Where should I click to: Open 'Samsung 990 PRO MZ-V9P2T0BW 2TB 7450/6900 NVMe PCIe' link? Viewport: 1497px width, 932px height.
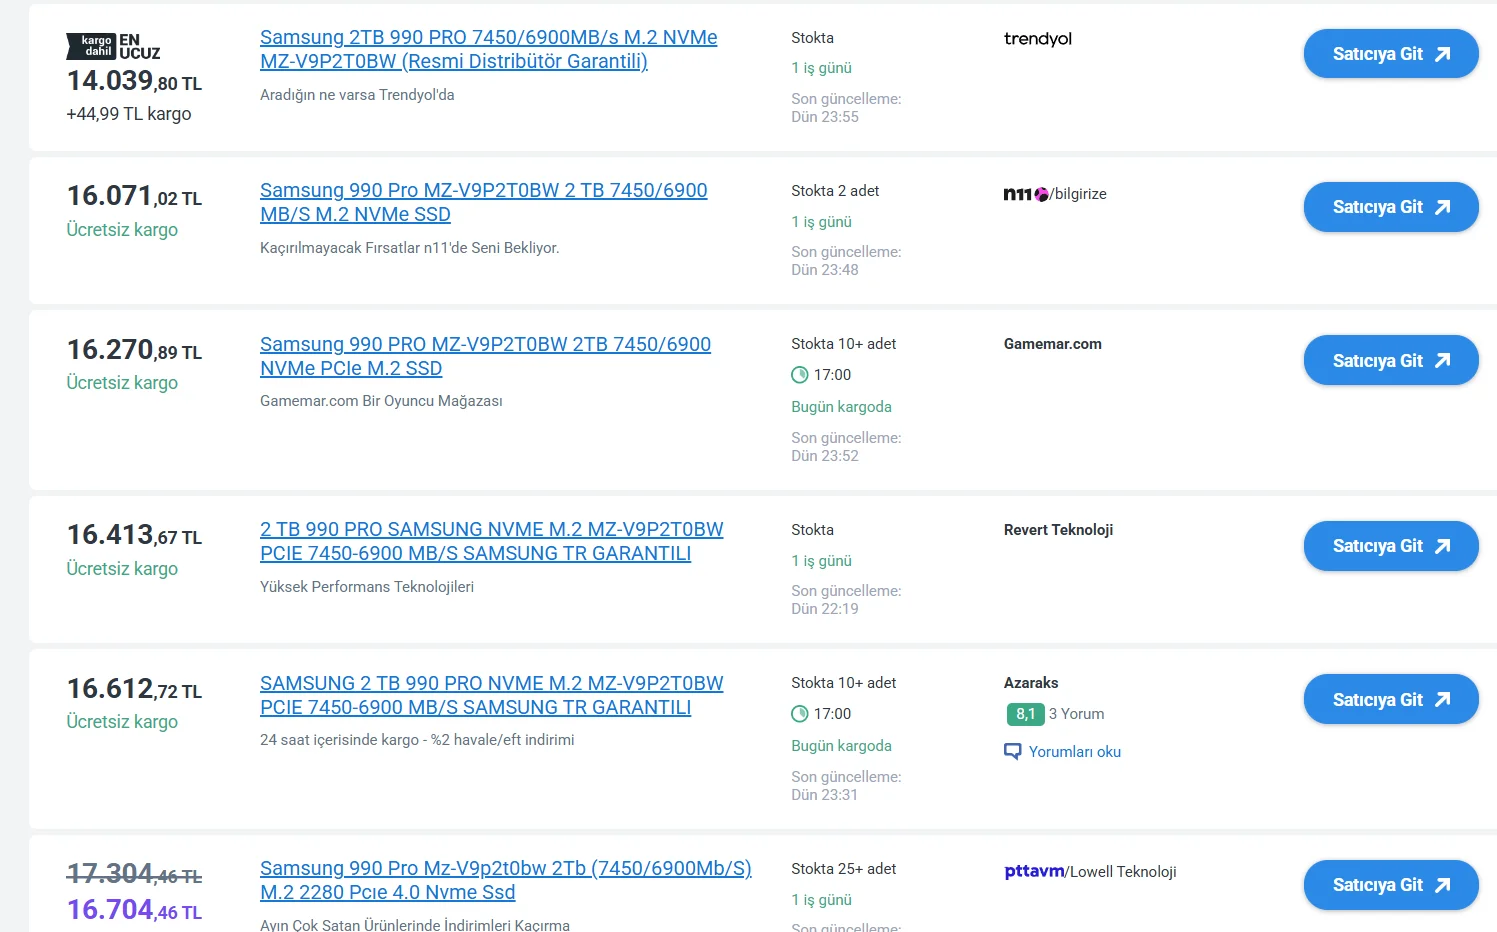(x=486, y=356)
